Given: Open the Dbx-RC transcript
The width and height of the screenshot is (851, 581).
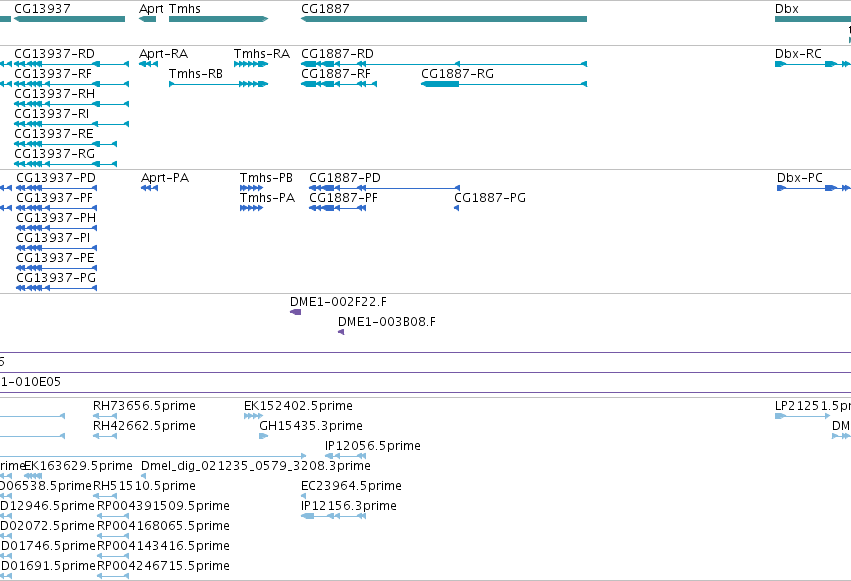Looking at the screenshot, I should [x=798, y=54].
